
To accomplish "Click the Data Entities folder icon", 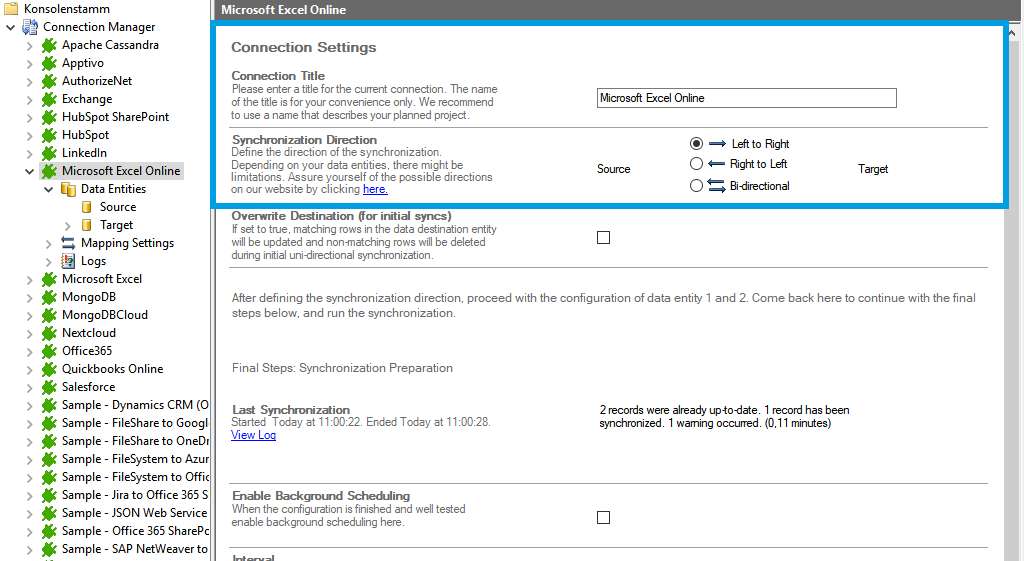I will (68, 189).
